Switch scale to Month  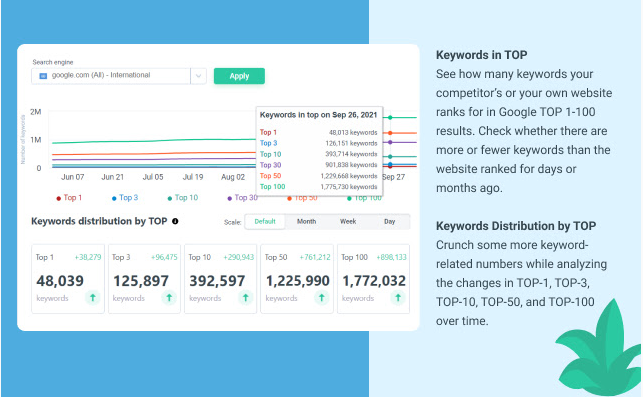[x=306, y=221]
